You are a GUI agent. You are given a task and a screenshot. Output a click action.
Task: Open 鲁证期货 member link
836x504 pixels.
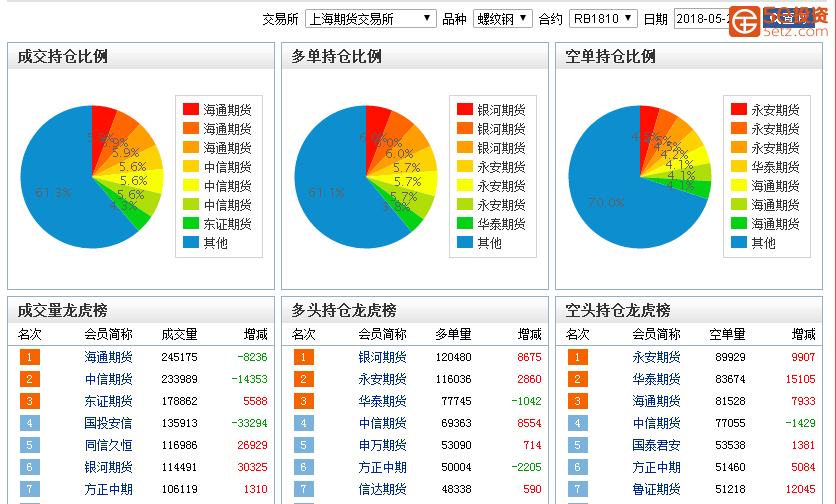656,489
